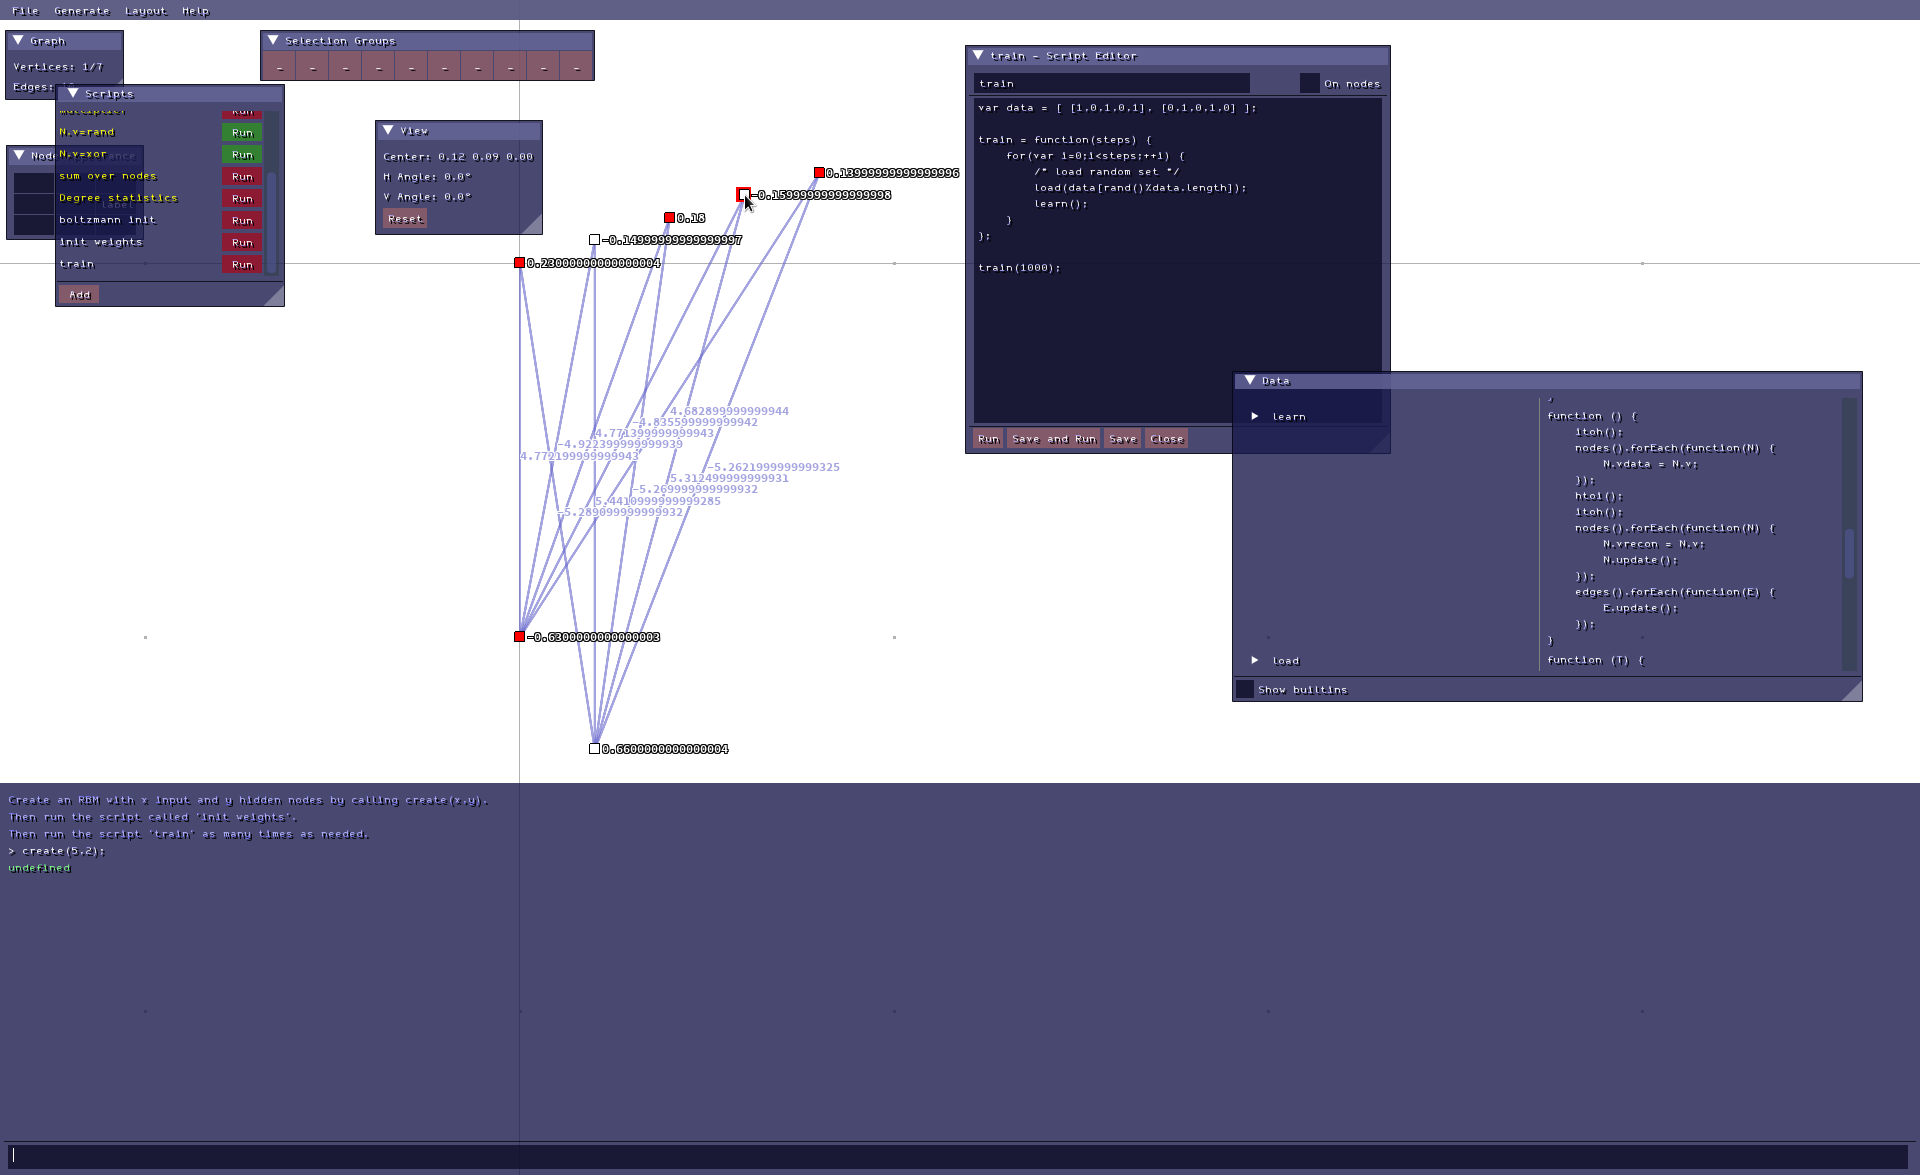The image size is (1920, 1175).
Task: Select the white node labeled 0.6600000000000004
Action: coord(595,749)
